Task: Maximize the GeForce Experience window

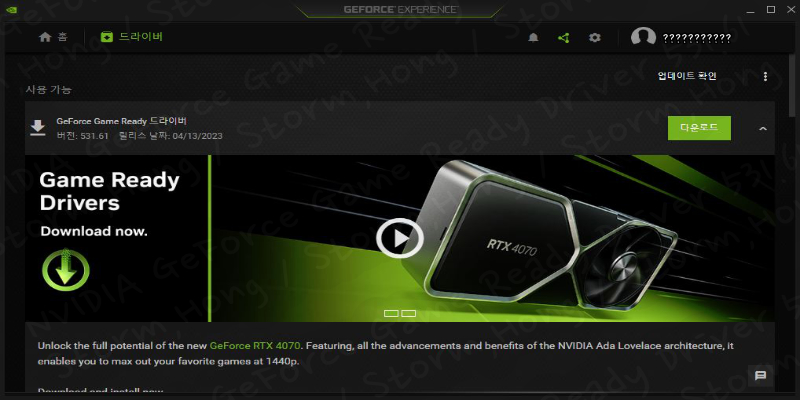Action: 770,10
